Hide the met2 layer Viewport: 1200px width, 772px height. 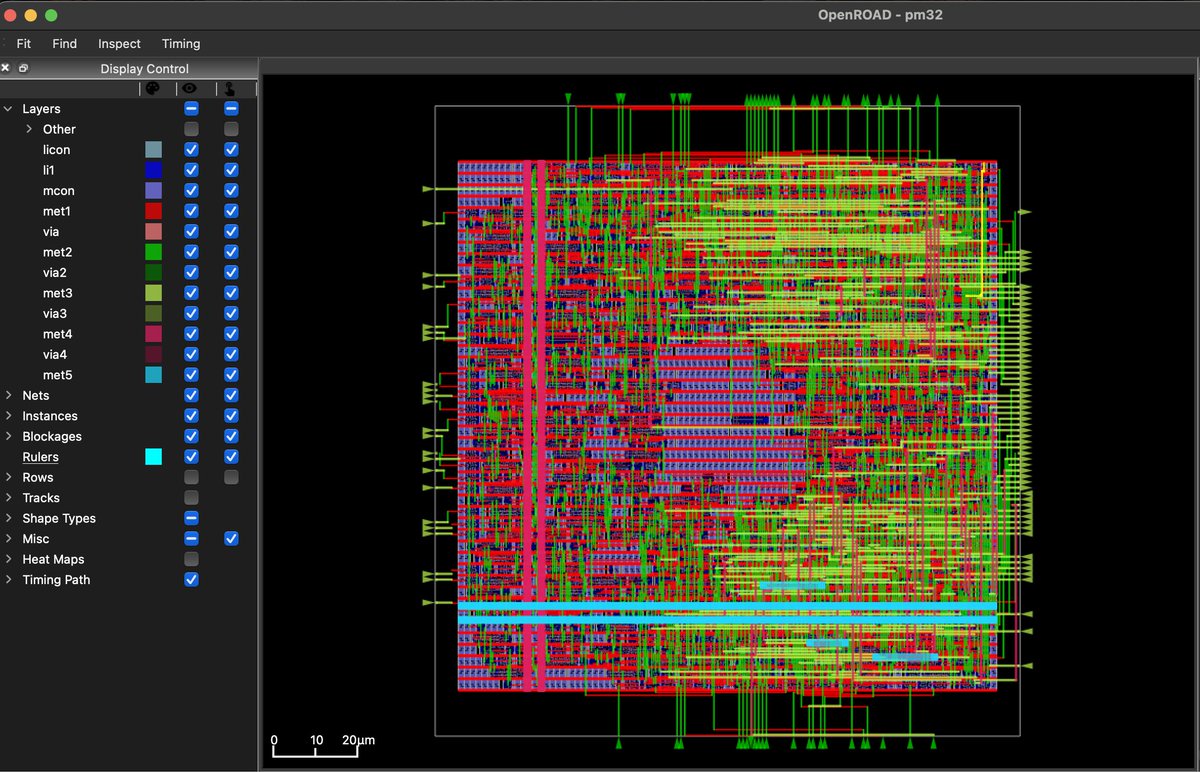pyautogui.click(x=191, y=252)
